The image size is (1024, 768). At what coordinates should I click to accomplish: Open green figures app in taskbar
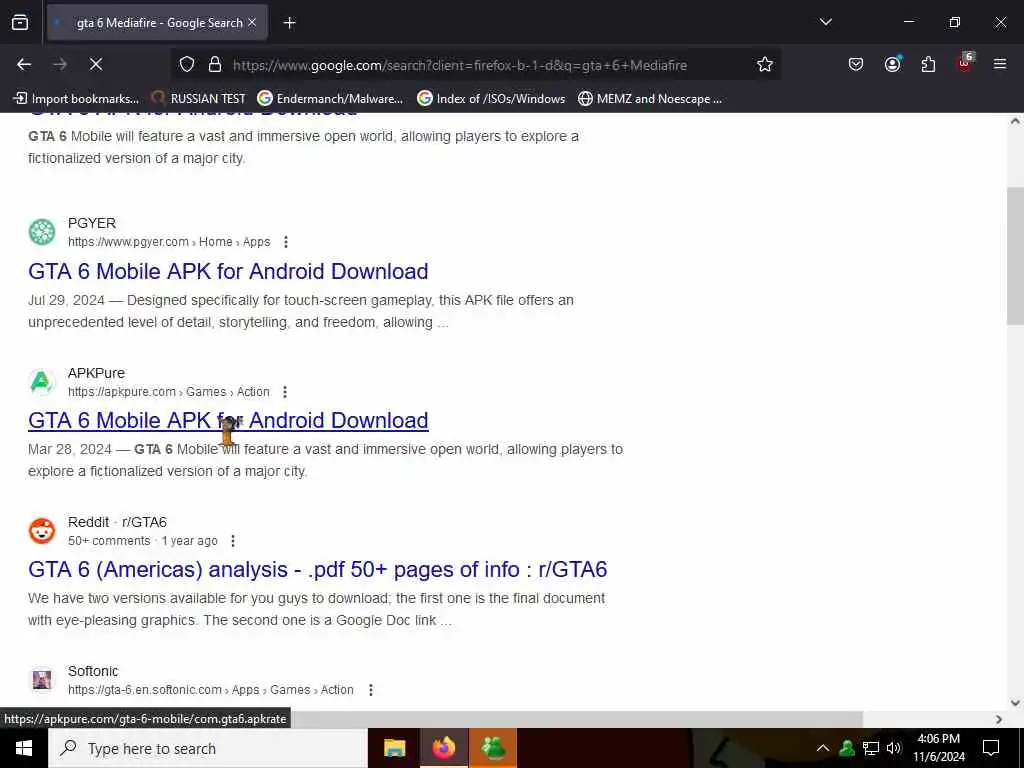[x=493, y=748]
